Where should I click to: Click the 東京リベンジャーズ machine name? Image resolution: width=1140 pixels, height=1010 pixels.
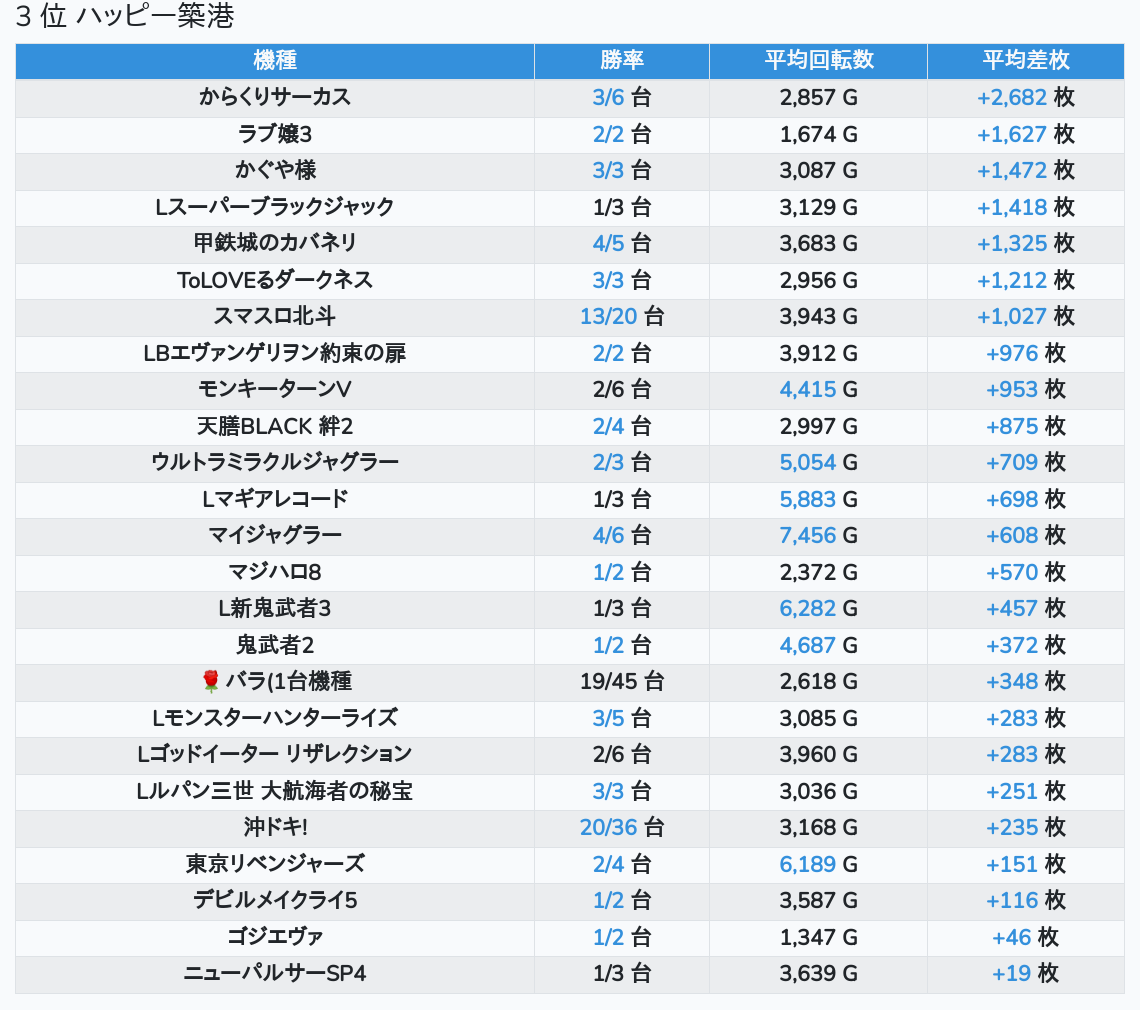coord(275,864)
